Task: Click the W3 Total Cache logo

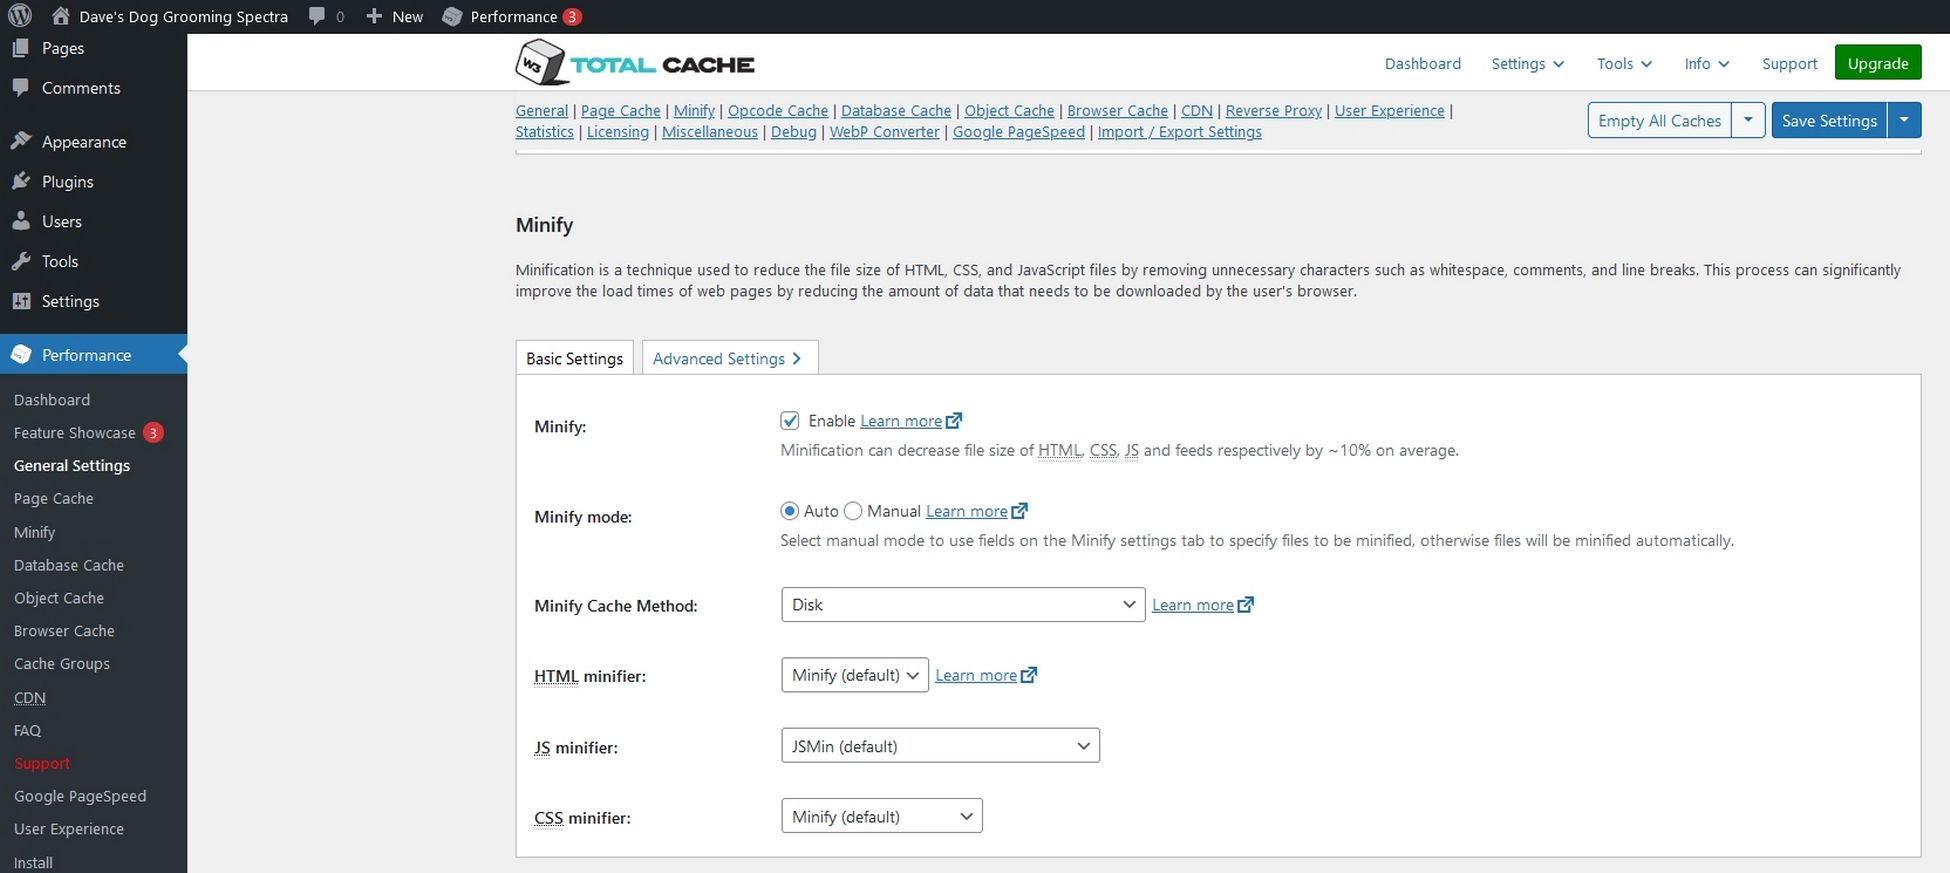Action: pyautogui.click(x=635, y=63)
